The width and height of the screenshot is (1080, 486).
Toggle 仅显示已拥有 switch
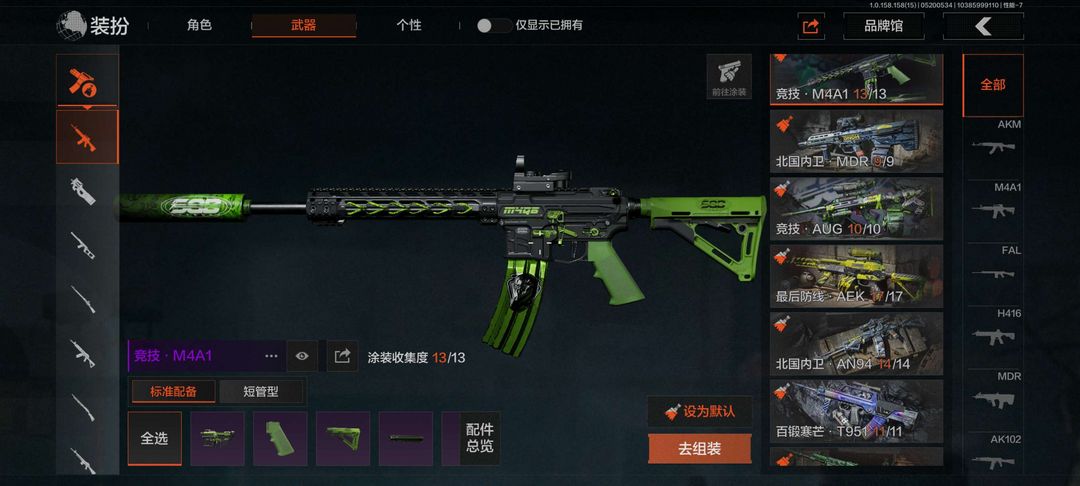pos(494,25)
